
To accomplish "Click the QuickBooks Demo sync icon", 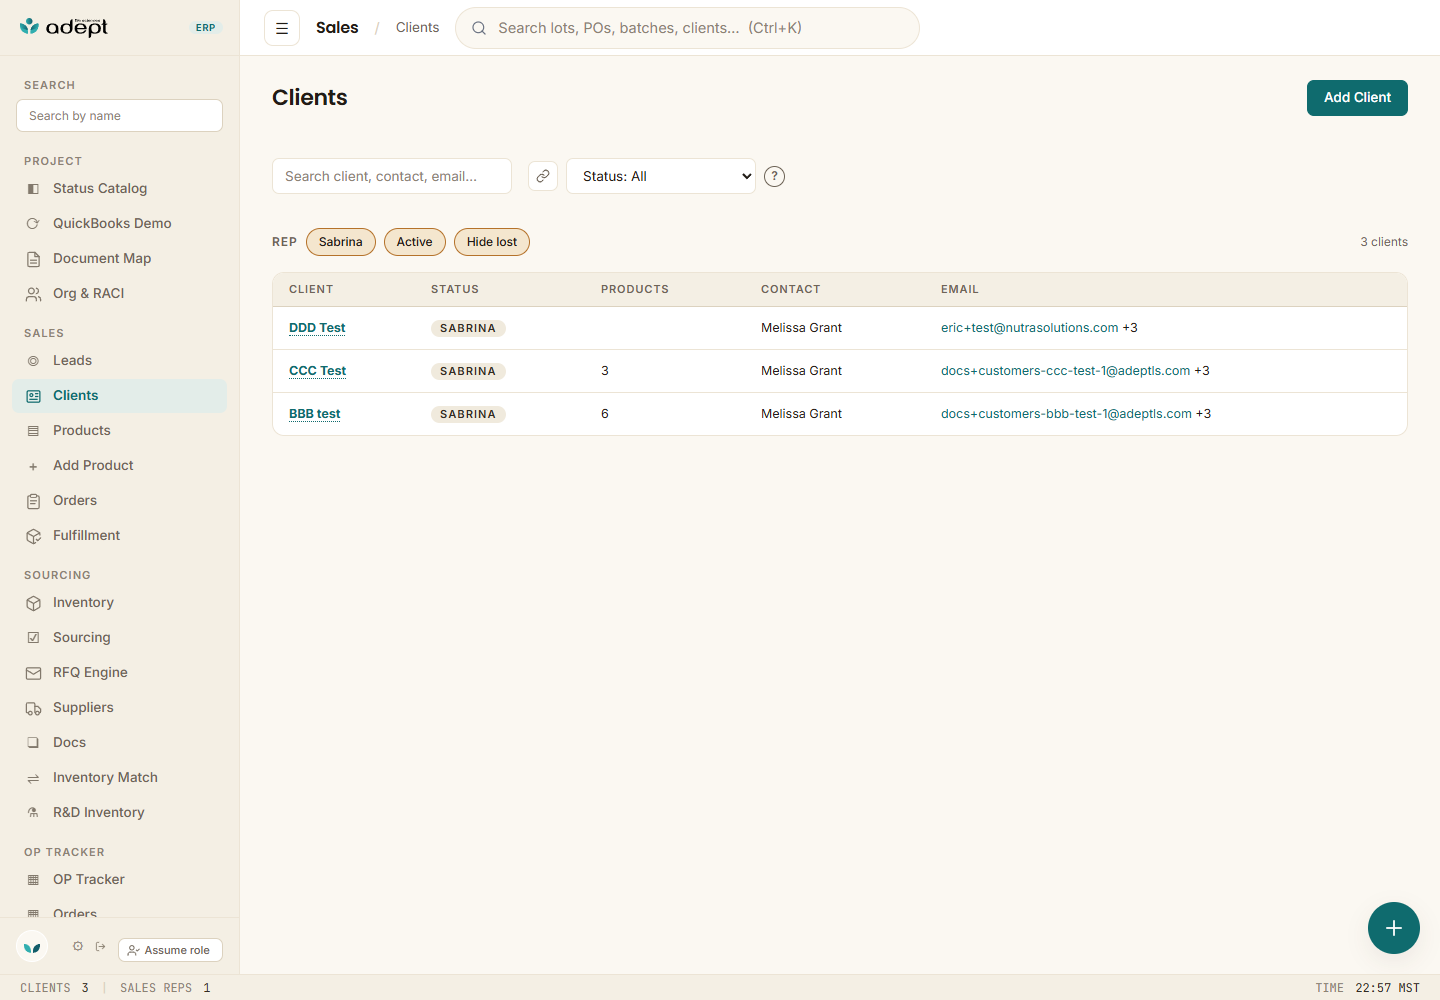I will click(x=33, y=224).
